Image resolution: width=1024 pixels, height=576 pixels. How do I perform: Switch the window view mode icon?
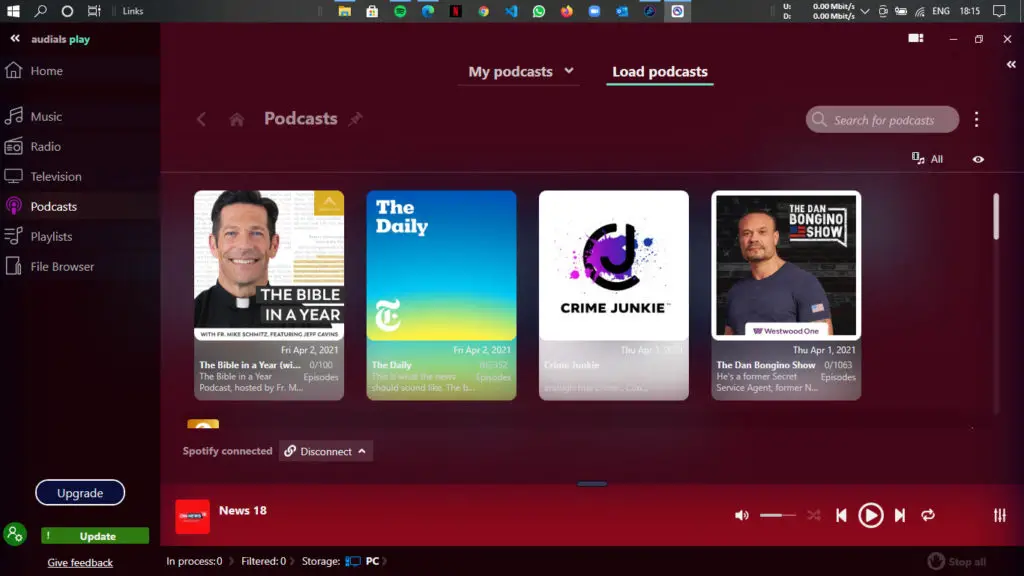916,39
